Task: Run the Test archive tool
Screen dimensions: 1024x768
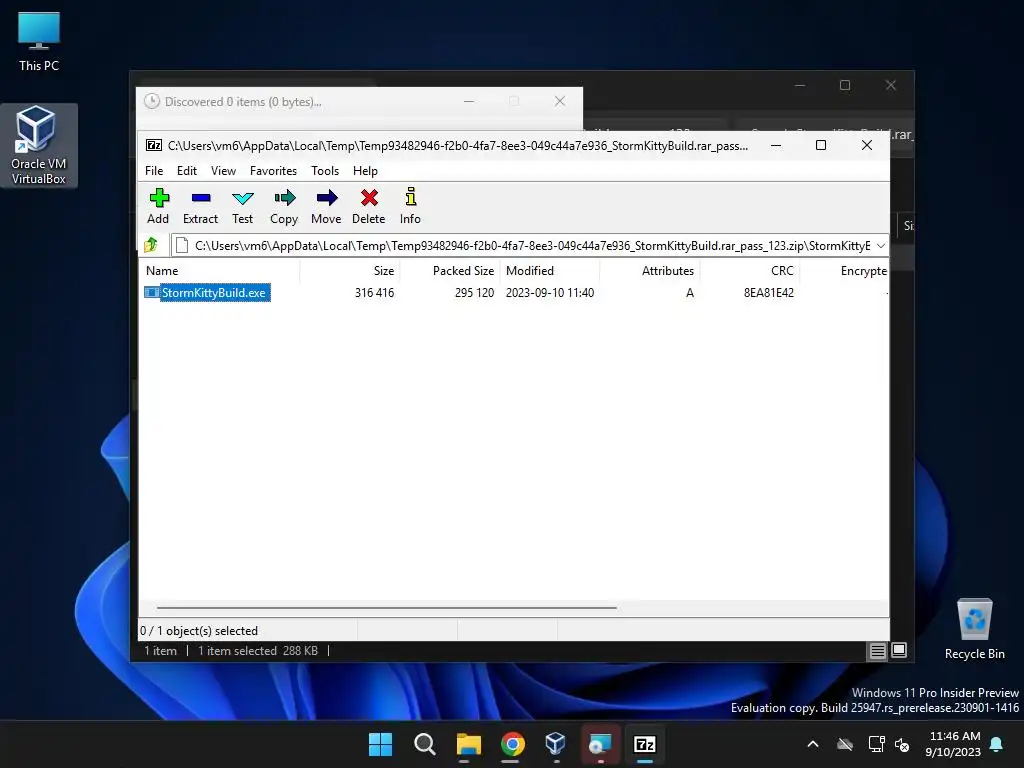Action: coord(242,206)
